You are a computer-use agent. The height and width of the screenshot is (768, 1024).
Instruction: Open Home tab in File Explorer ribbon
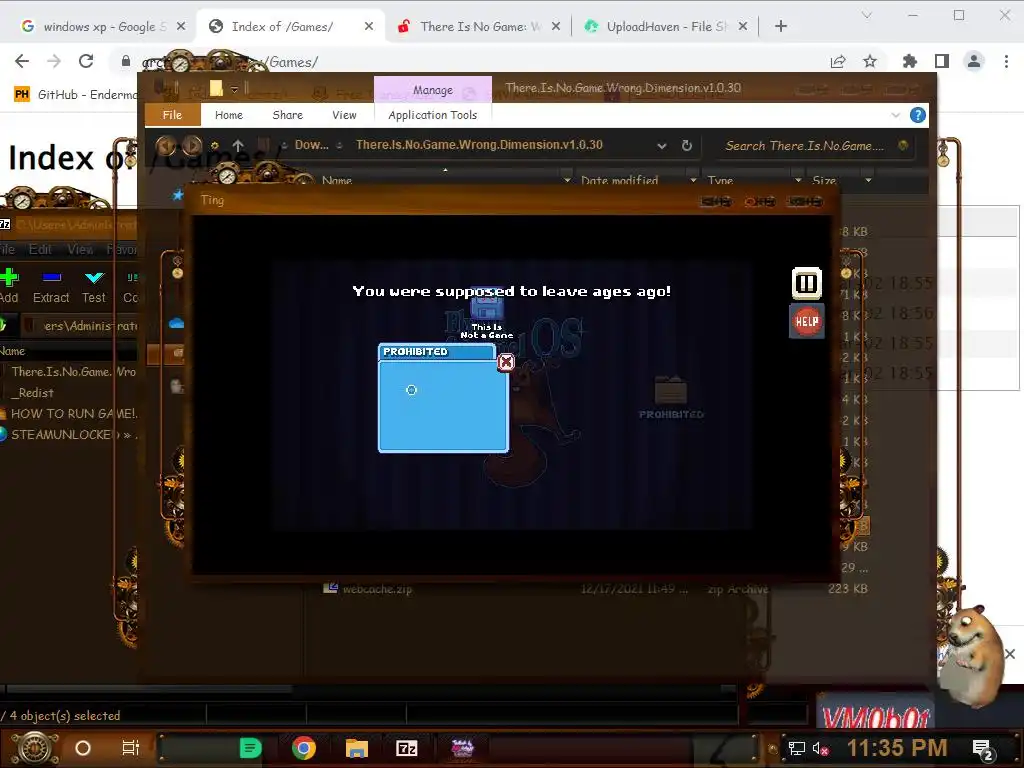pyautogui.click(x=229, y=115)
